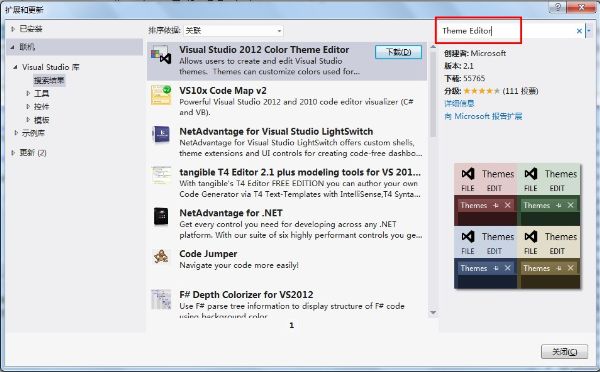Collapse the 联机 category
Viewport: 600px width, 372px height.
pyautogui.click(x=13, y=47)
